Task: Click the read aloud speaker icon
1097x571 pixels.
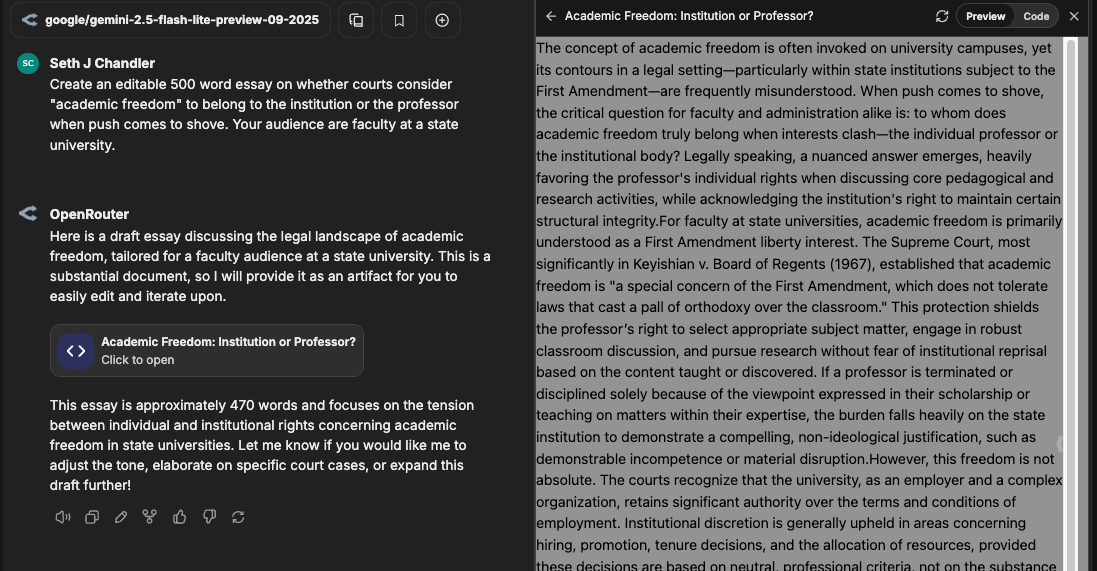Action: 63,517
